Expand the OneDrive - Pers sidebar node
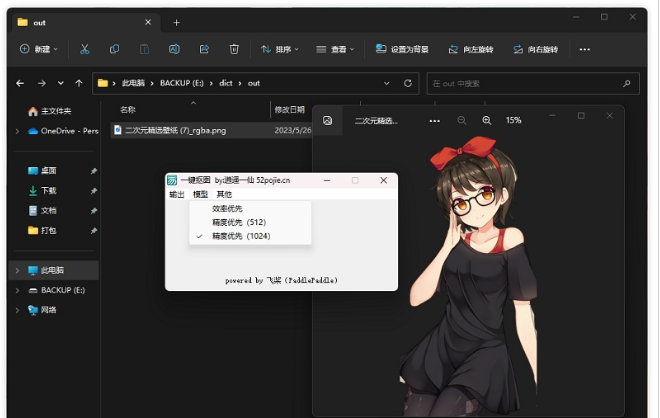 pos(17,131)
